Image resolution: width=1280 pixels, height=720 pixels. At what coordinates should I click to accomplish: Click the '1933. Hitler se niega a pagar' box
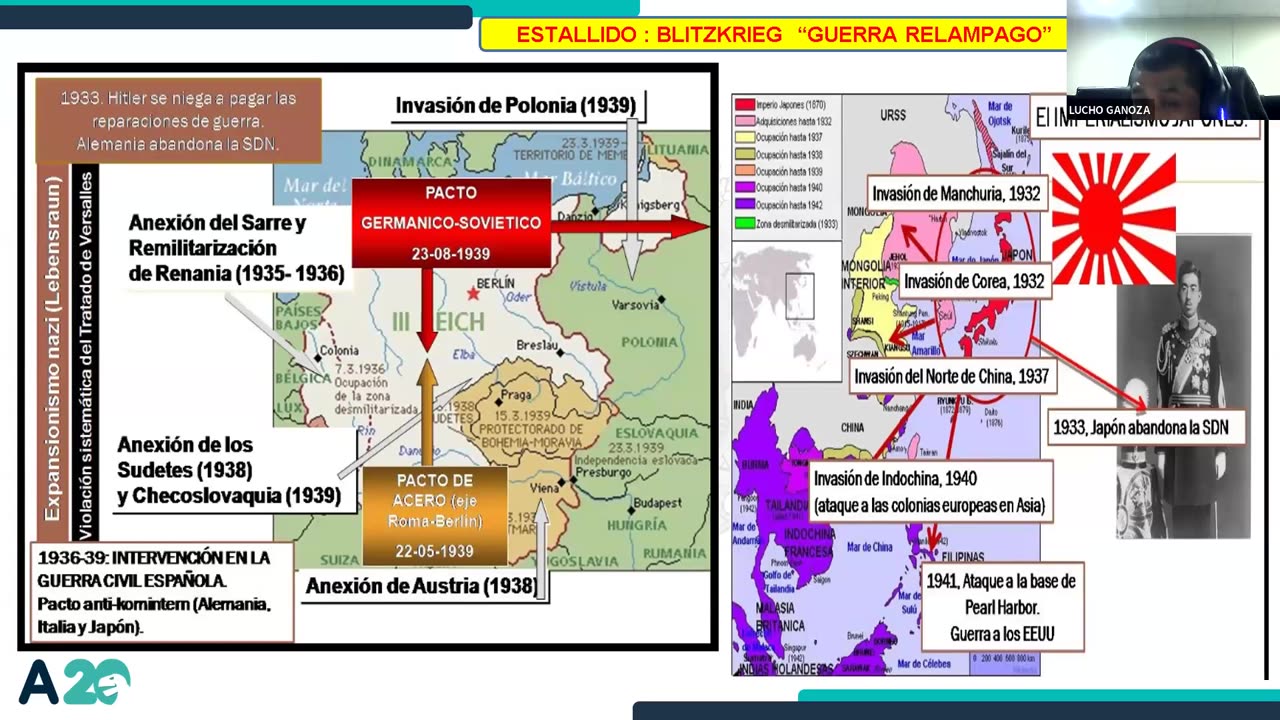[178, 121]
